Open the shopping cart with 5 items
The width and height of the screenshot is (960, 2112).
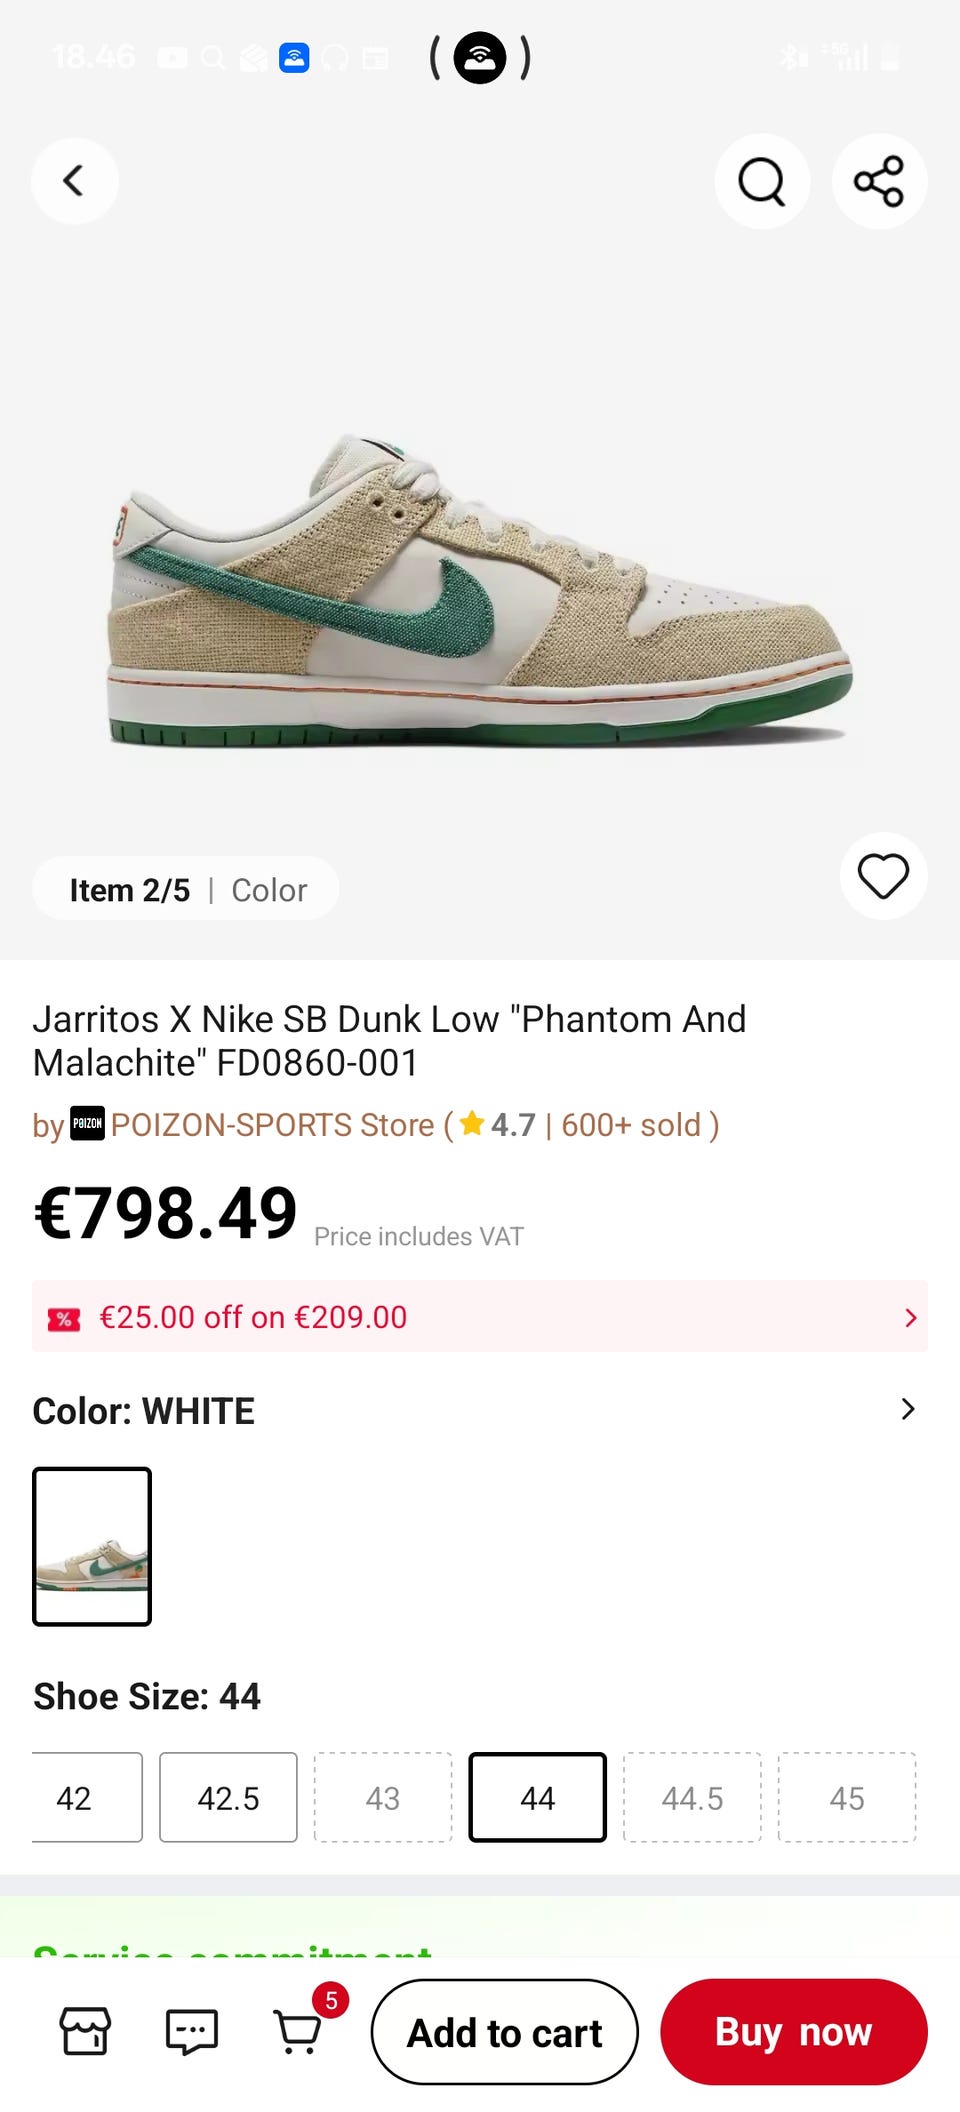pos(298,2031)
